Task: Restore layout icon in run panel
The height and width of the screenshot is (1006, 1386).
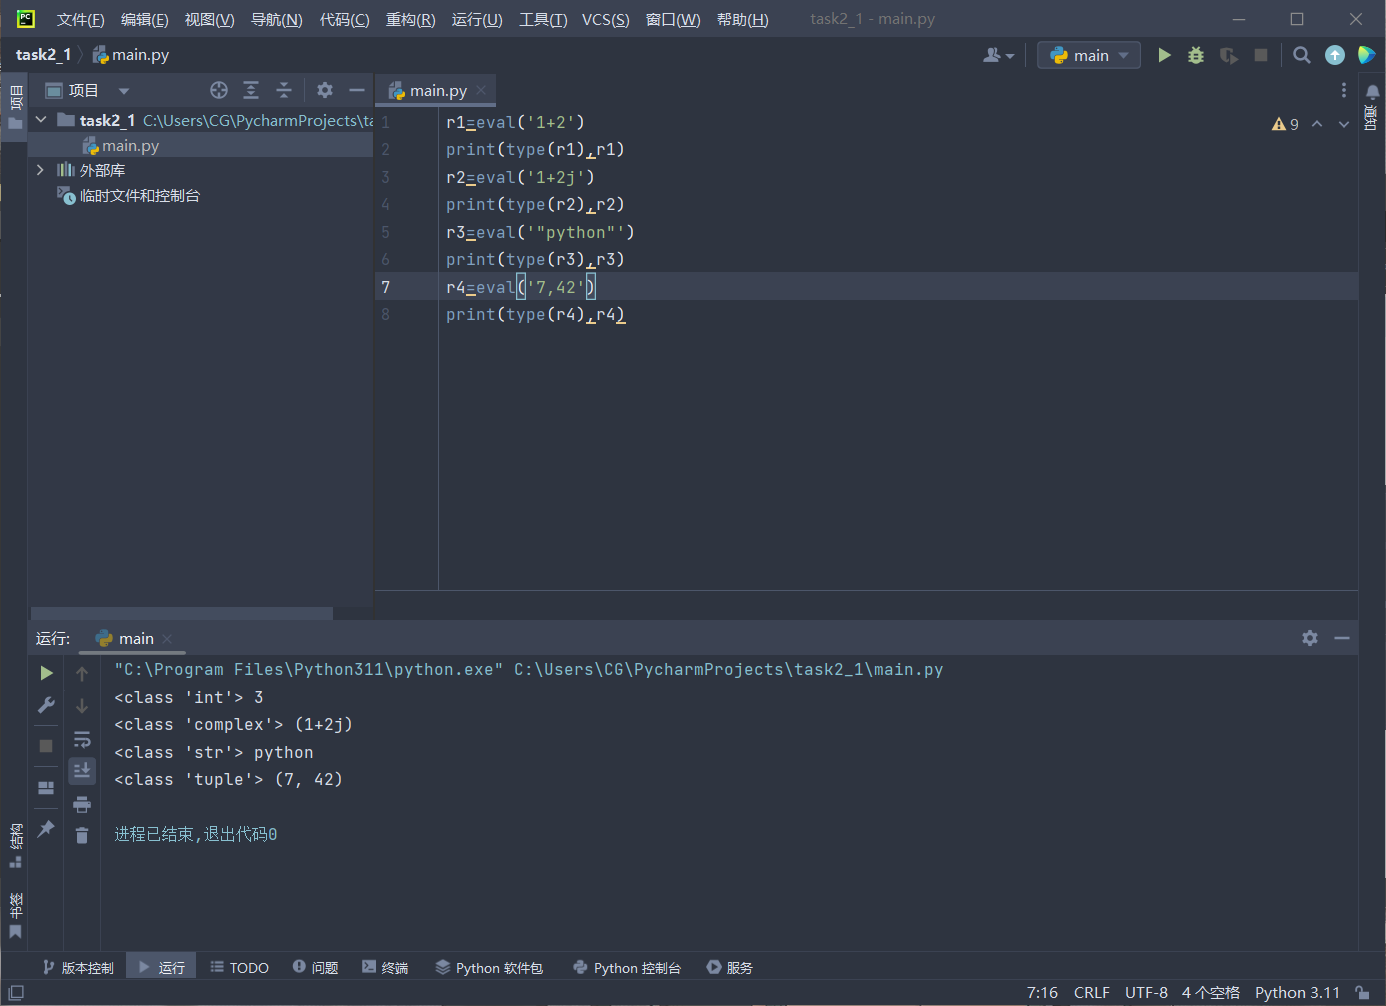Action: (46, 787)
